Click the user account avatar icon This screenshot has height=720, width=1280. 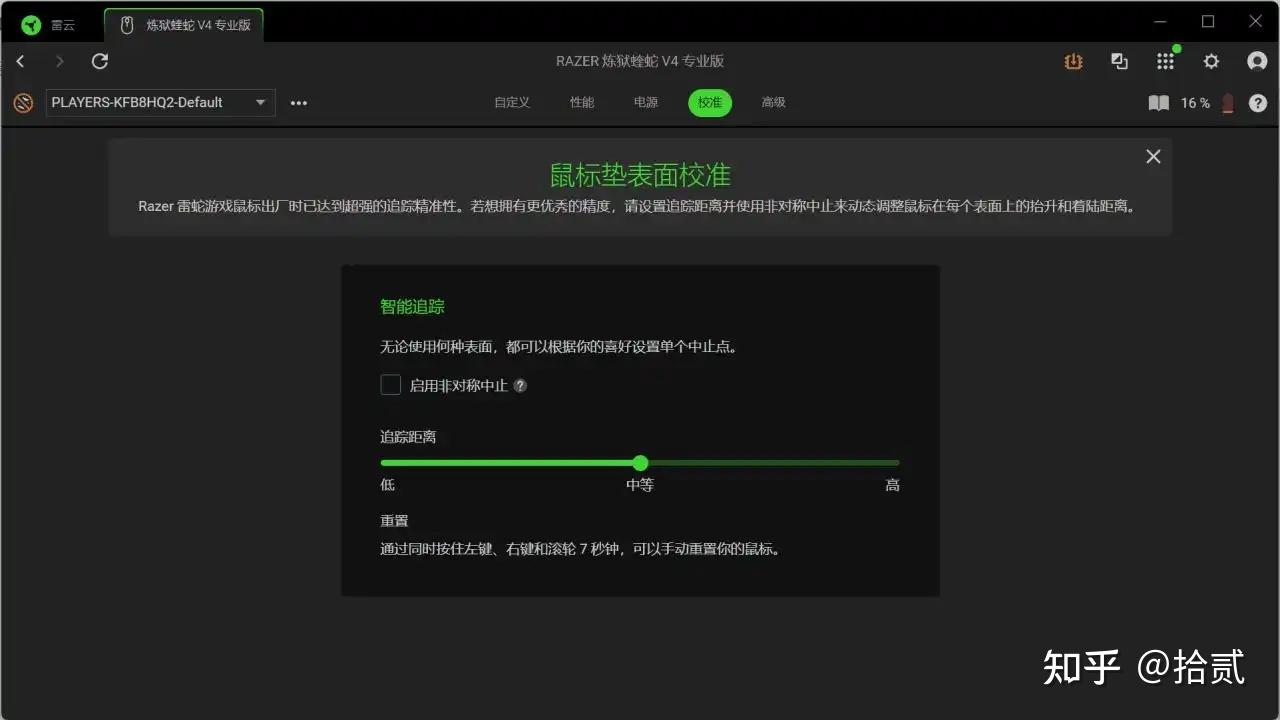pyautogui.click(x=1256, y=61)
